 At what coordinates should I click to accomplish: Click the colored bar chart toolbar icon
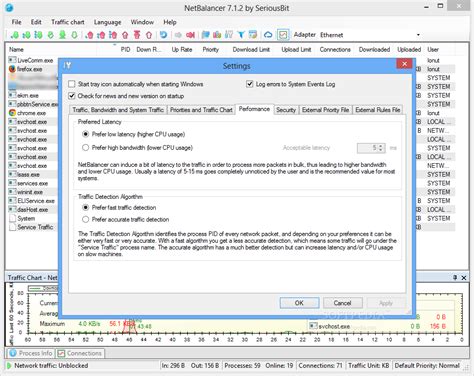tap(217, 35)
